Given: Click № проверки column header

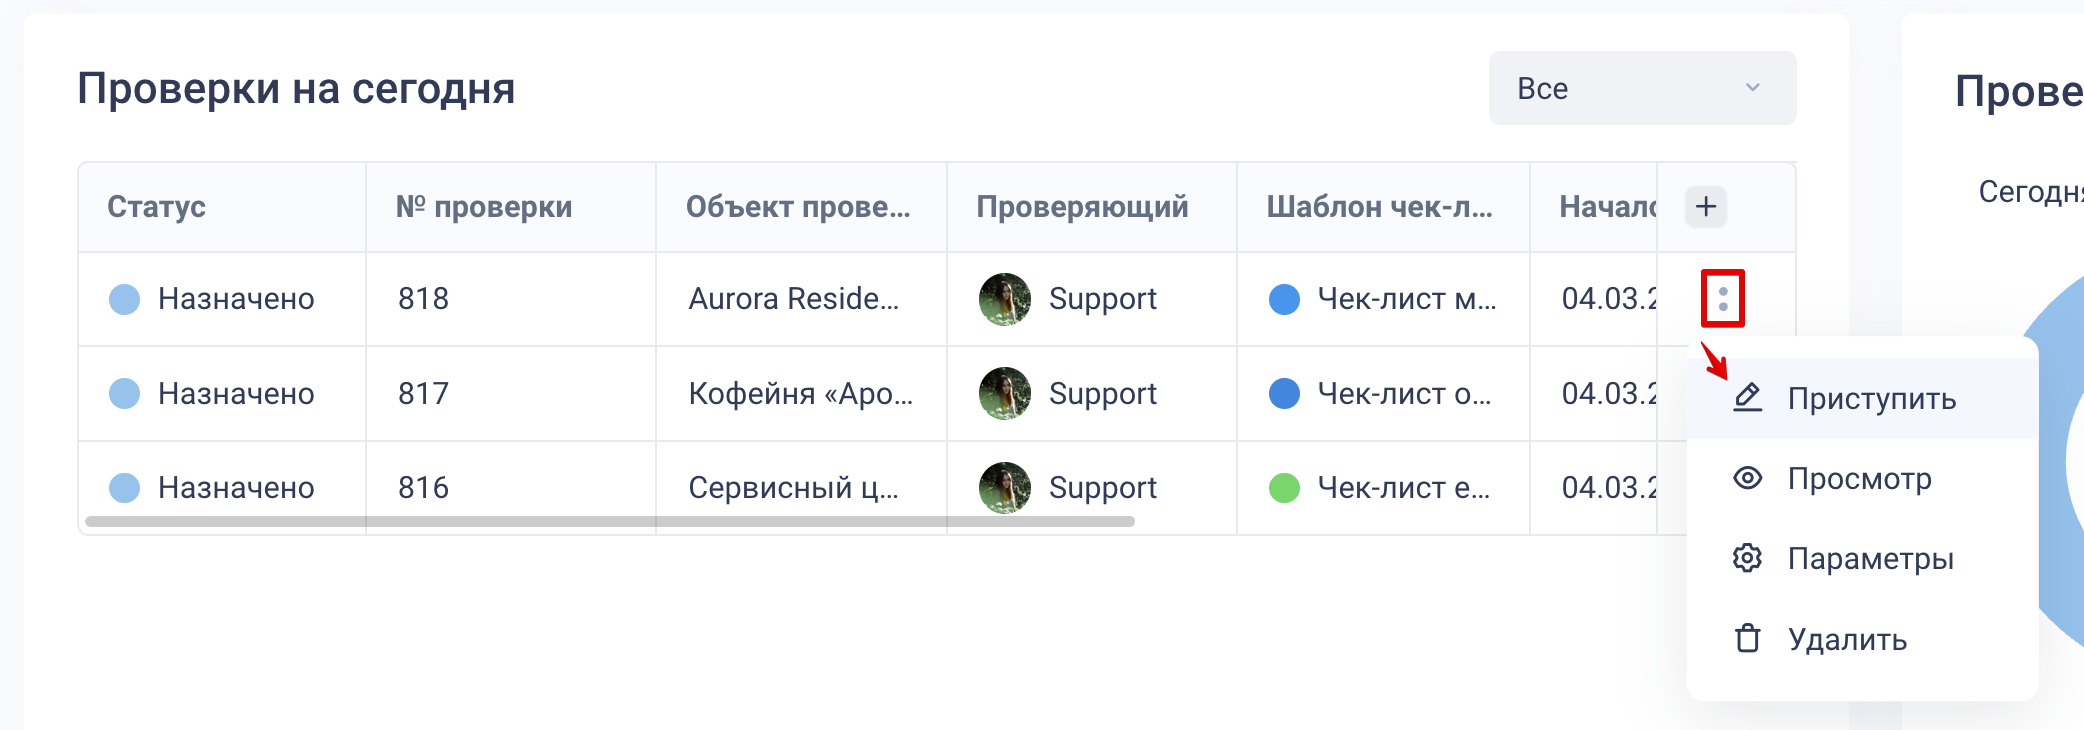Looking at the screenshot, I should point(484,207).
